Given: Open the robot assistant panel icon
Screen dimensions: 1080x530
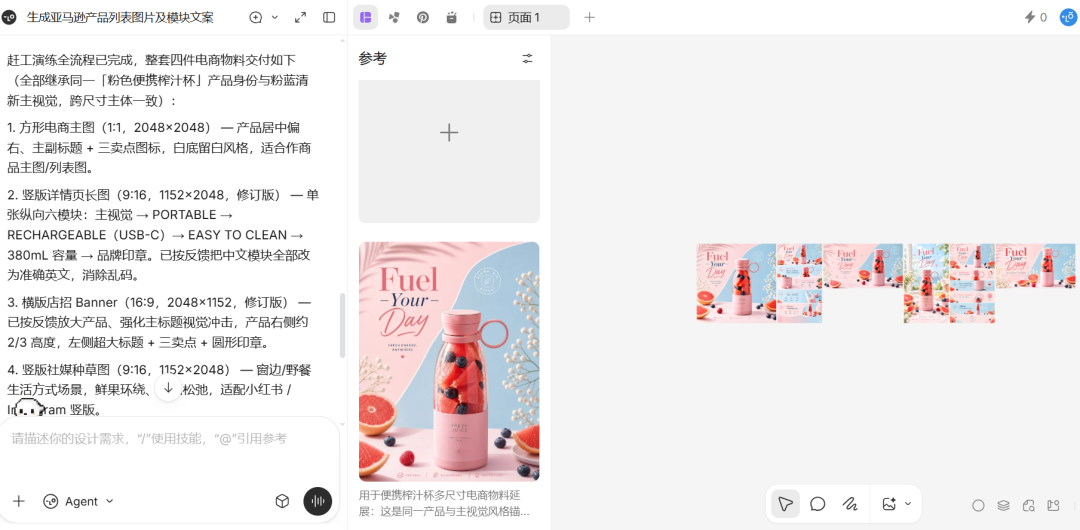Looking at the screenshot, I should (451, 17).
